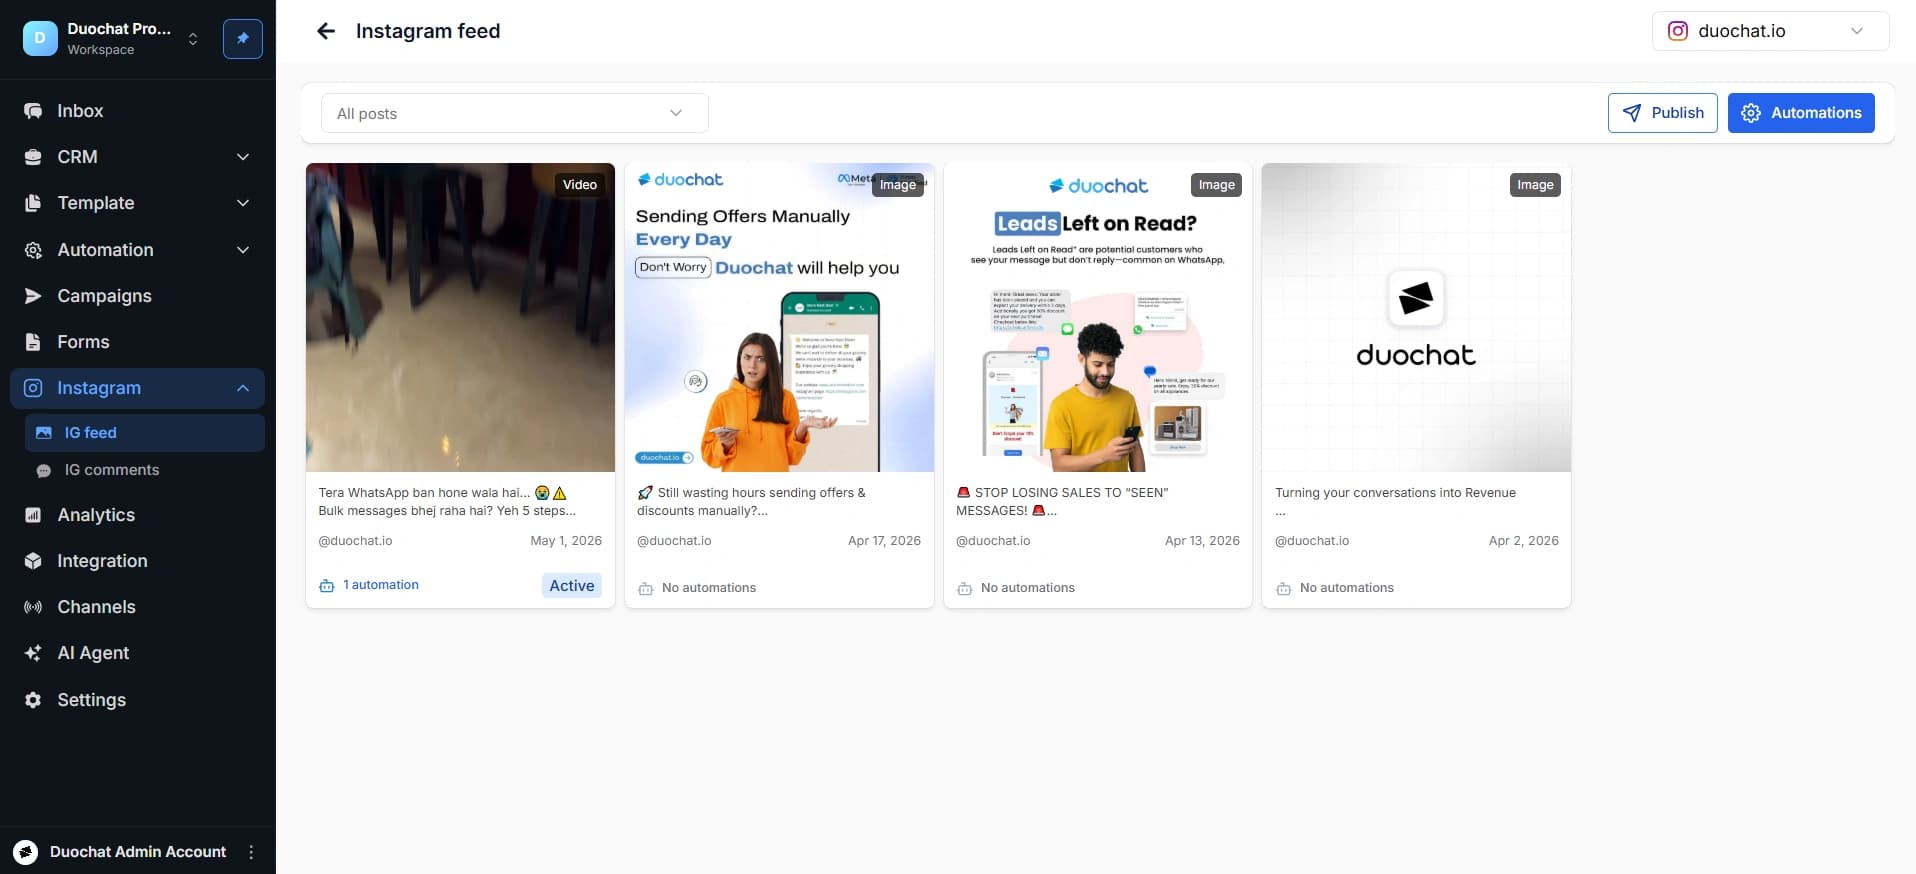Click the Settings gear icon
The width and height of the screenshot is (1916, 874).
coord(33,700)
